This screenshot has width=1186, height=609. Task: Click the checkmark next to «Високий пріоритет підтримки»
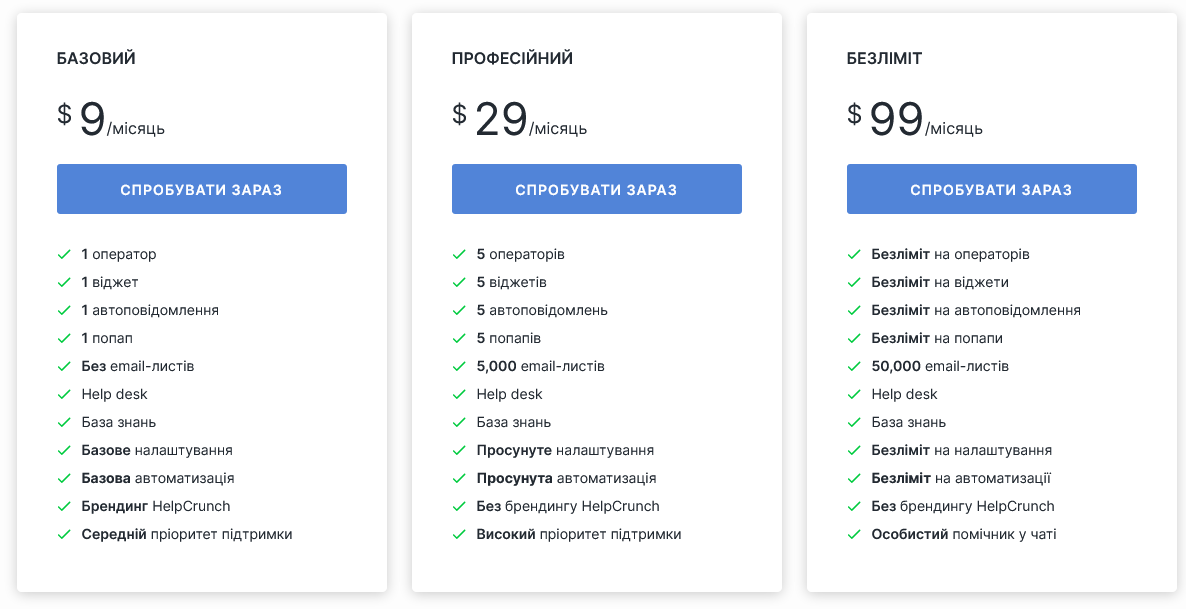[457, 534]
